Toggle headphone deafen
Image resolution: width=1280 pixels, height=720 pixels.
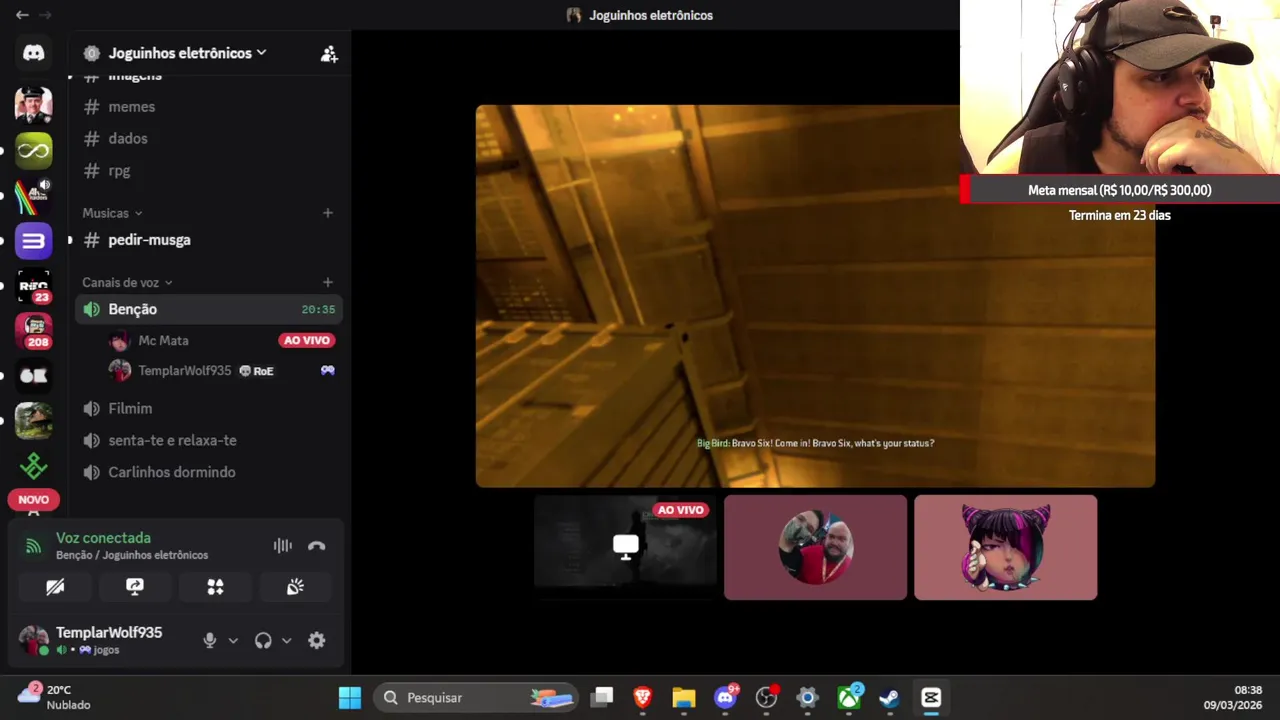click(263, 641)
